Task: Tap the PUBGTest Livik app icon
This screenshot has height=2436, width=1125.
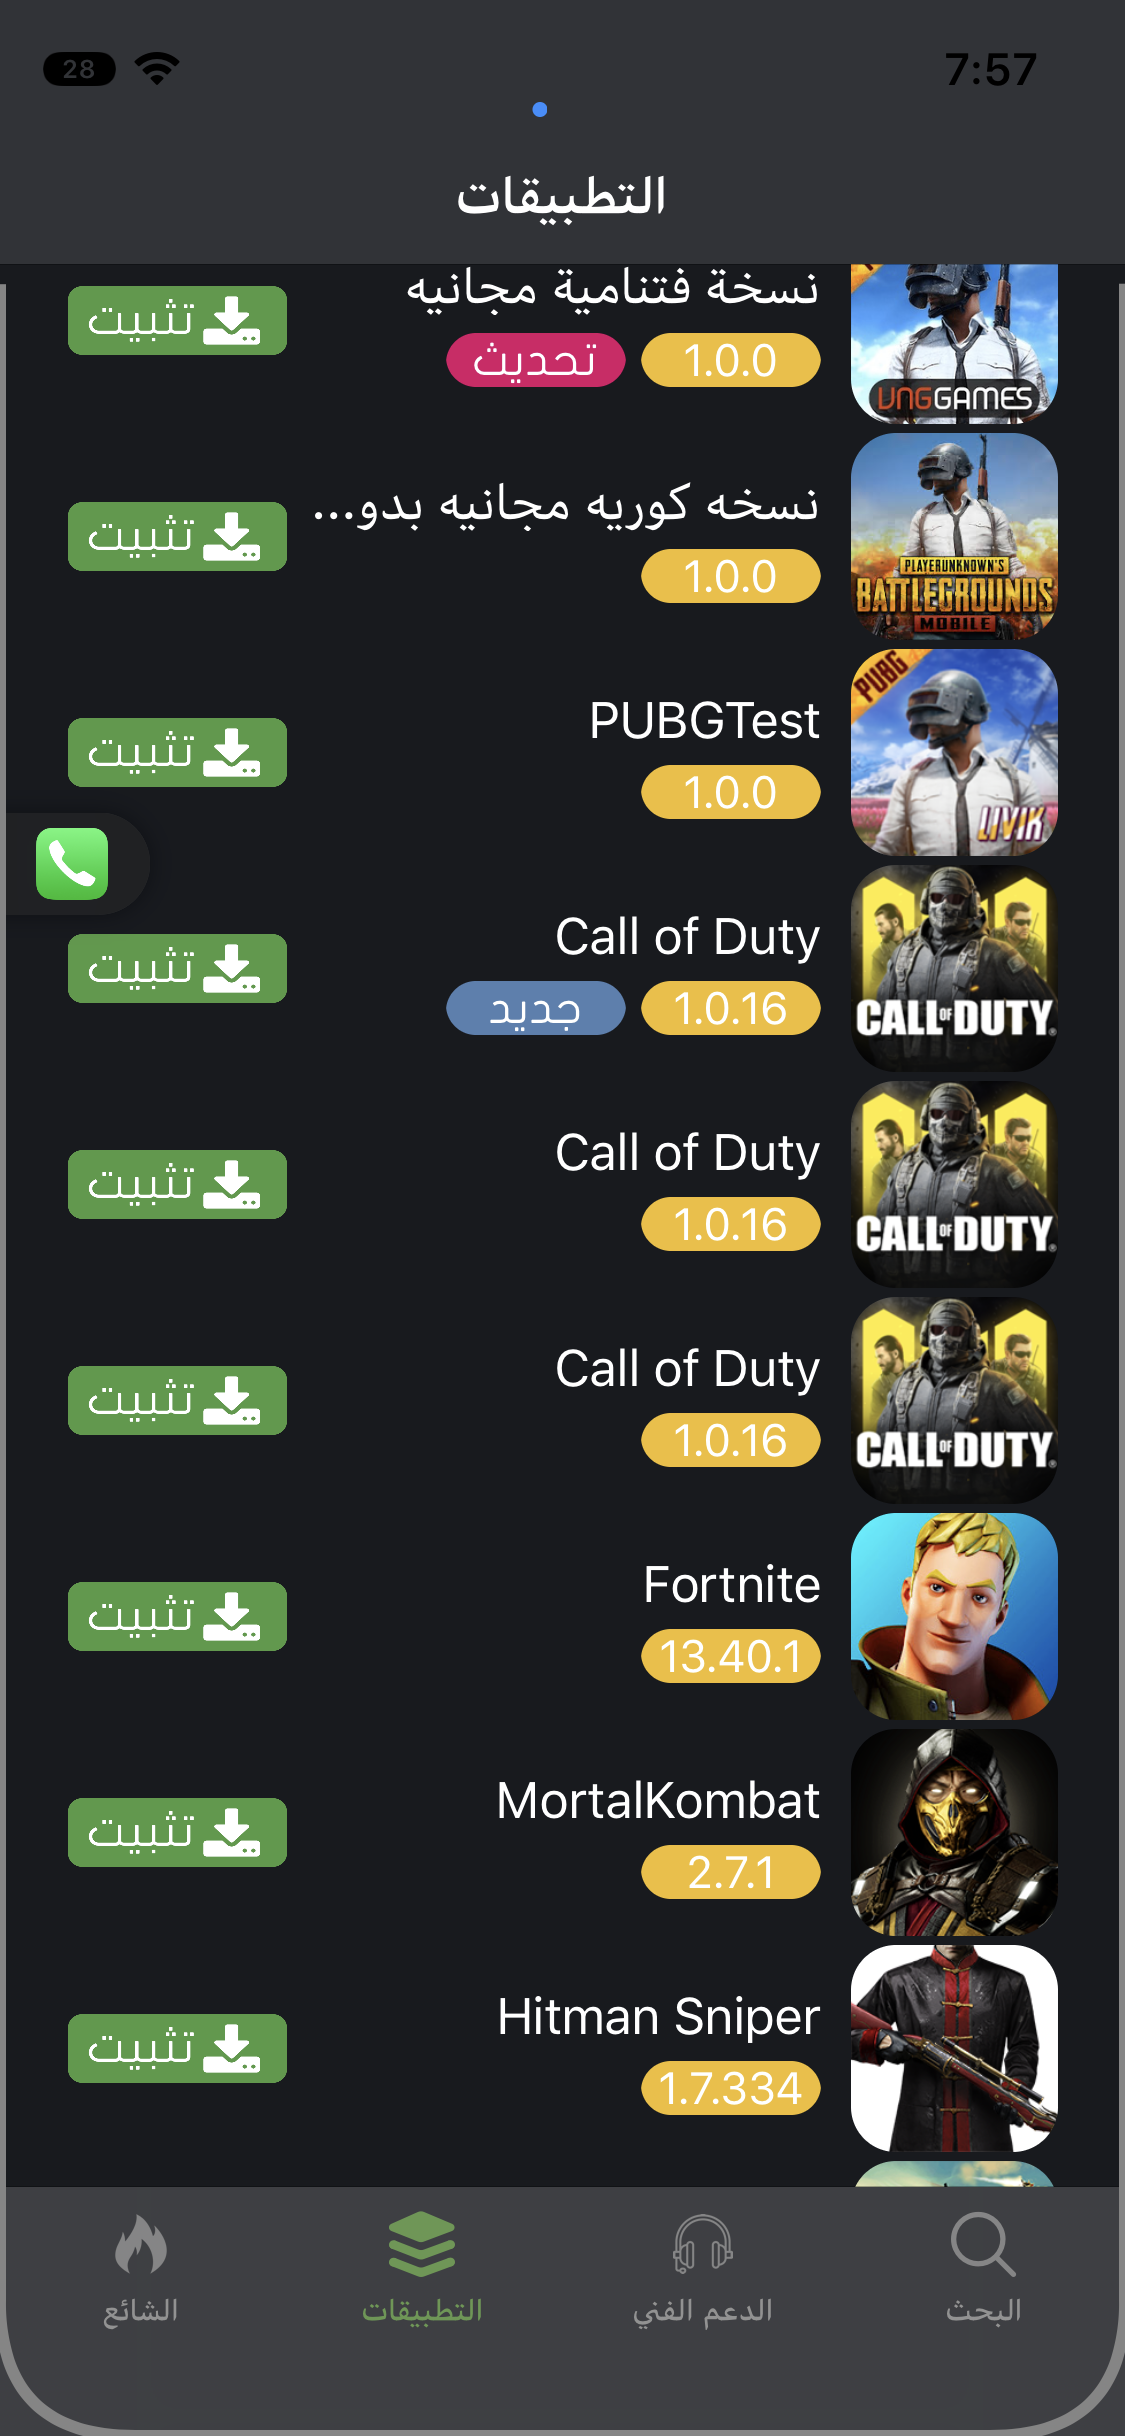Action: [x=954, y=752]
